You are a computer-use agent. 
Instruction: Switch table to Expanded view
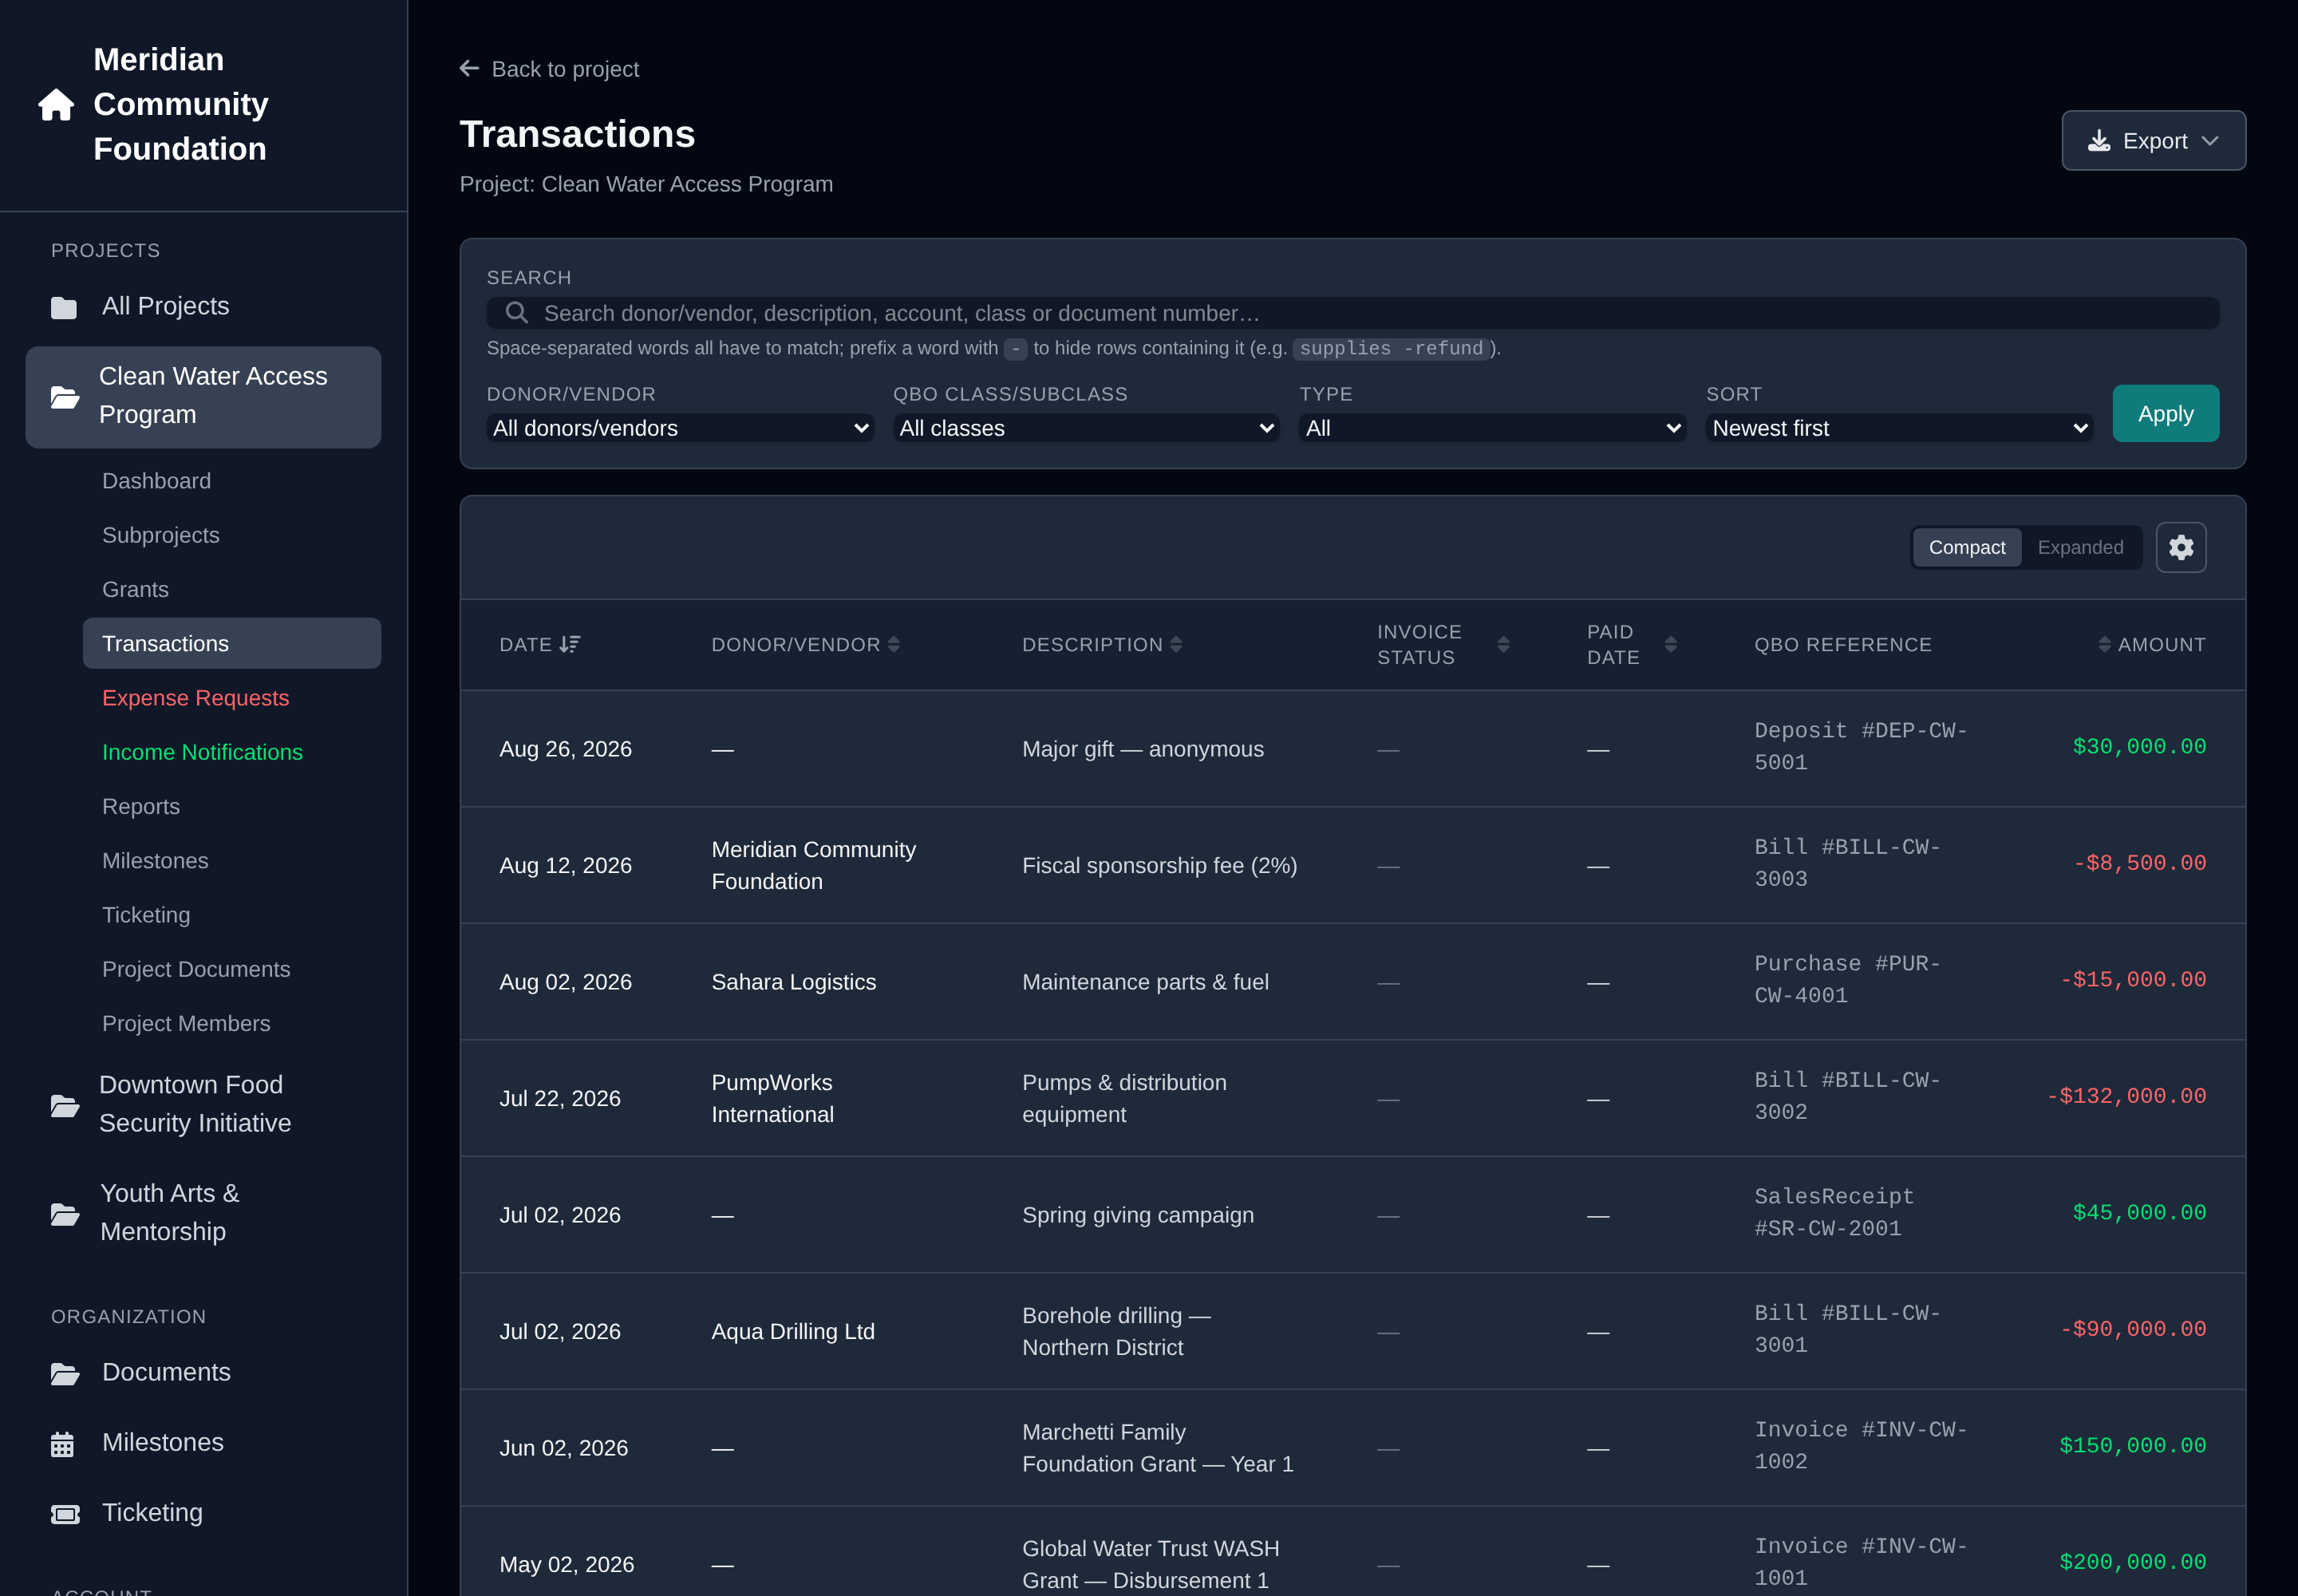click(x=2080, y=547)
